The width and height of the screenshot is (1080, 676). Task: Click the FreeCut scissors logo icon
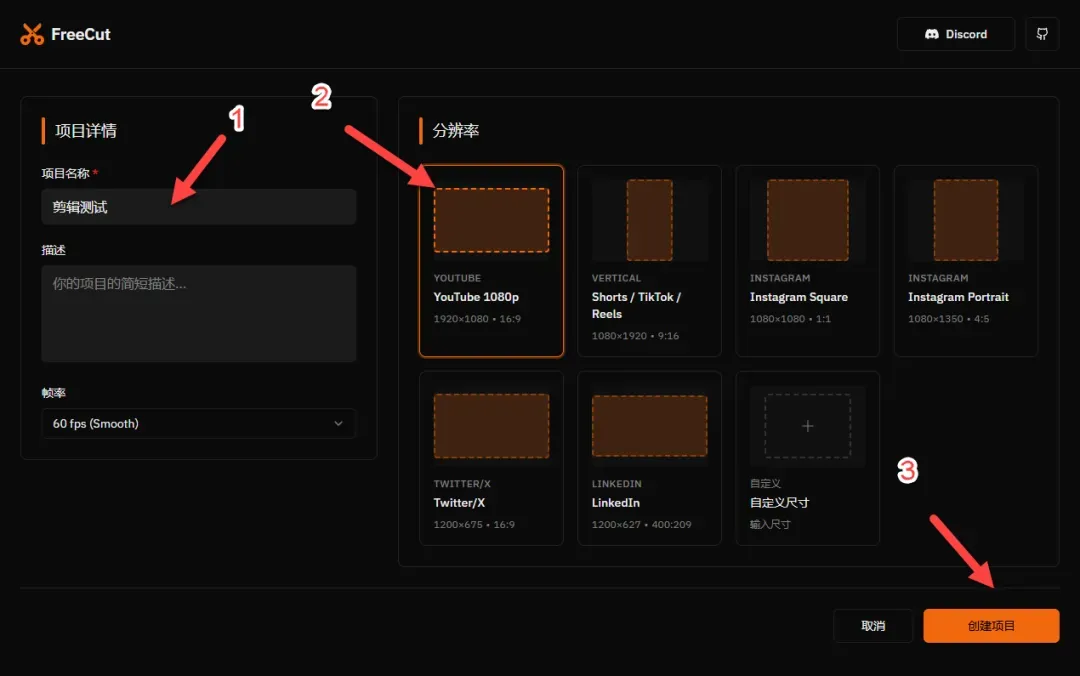[x=32, y=34]
